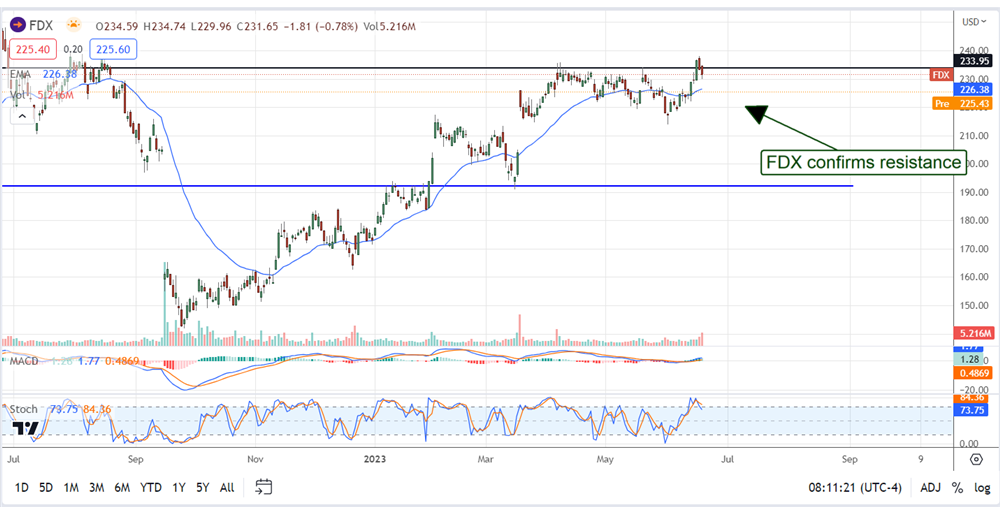The height and width of the screenshot is (507, 1000).
Task: Open the Go to date calendar icon
Action: (x=264, y=487)
